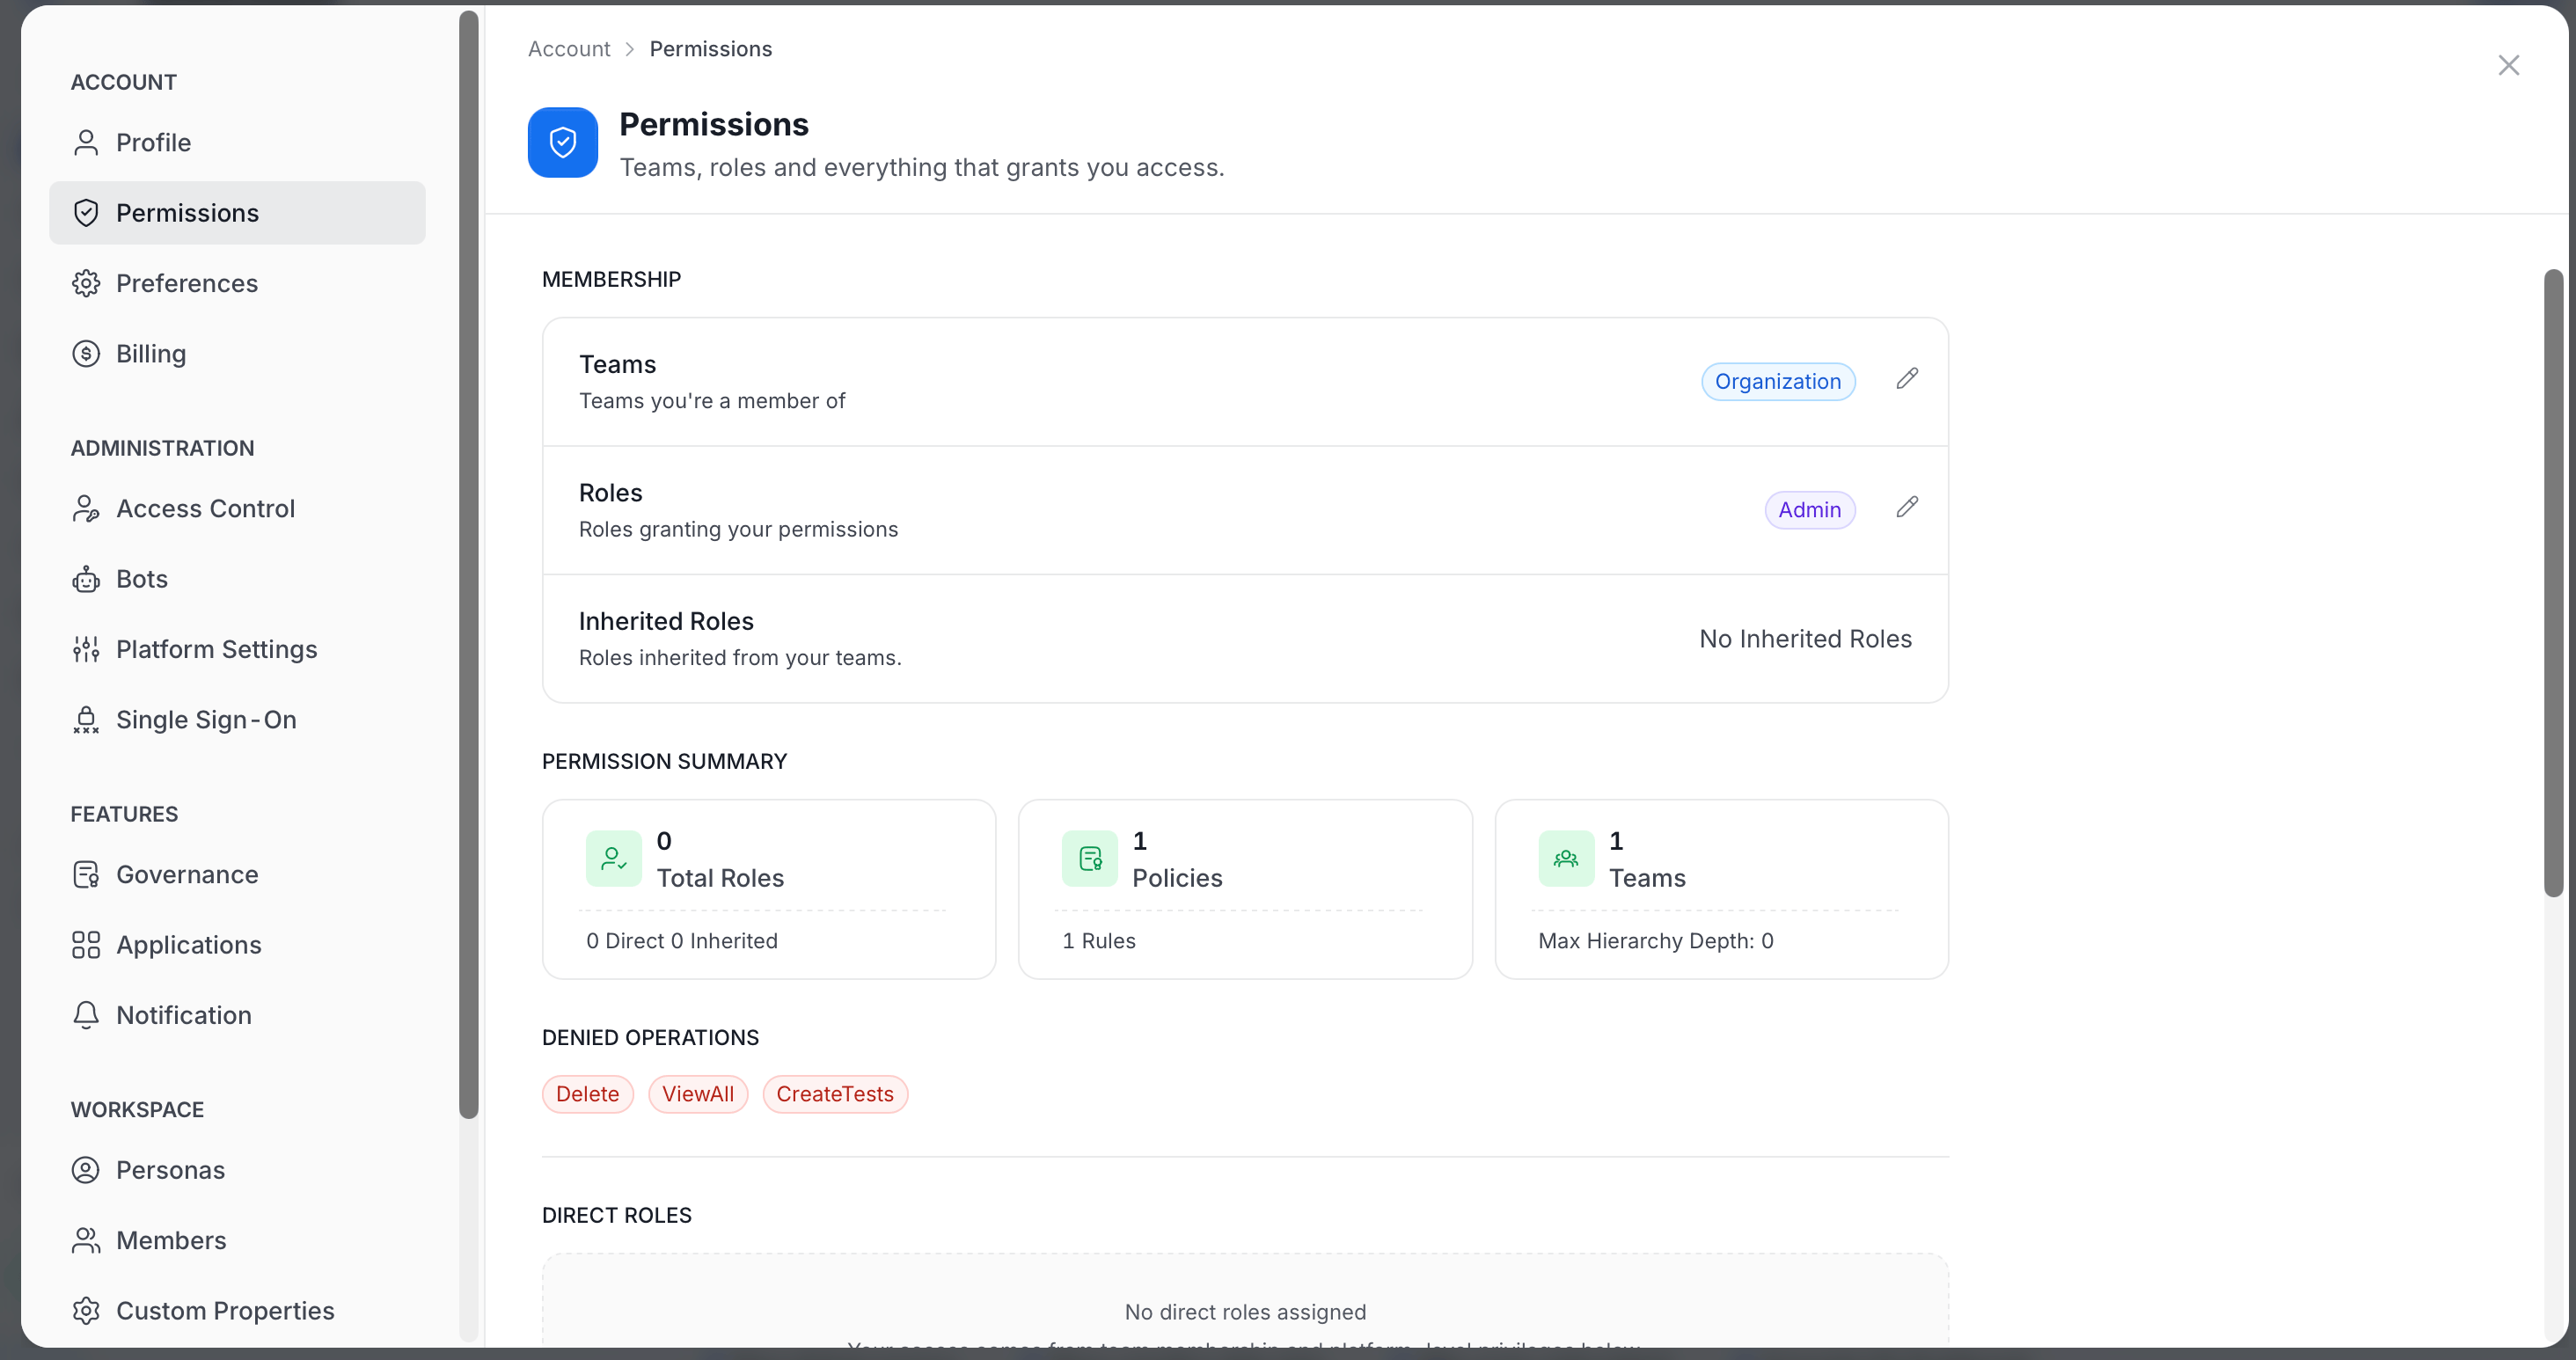Click 'Max Hierarchy Depth: 0' text
The height and width of the screenshot is (1360, 2576).
(1656, 941)
